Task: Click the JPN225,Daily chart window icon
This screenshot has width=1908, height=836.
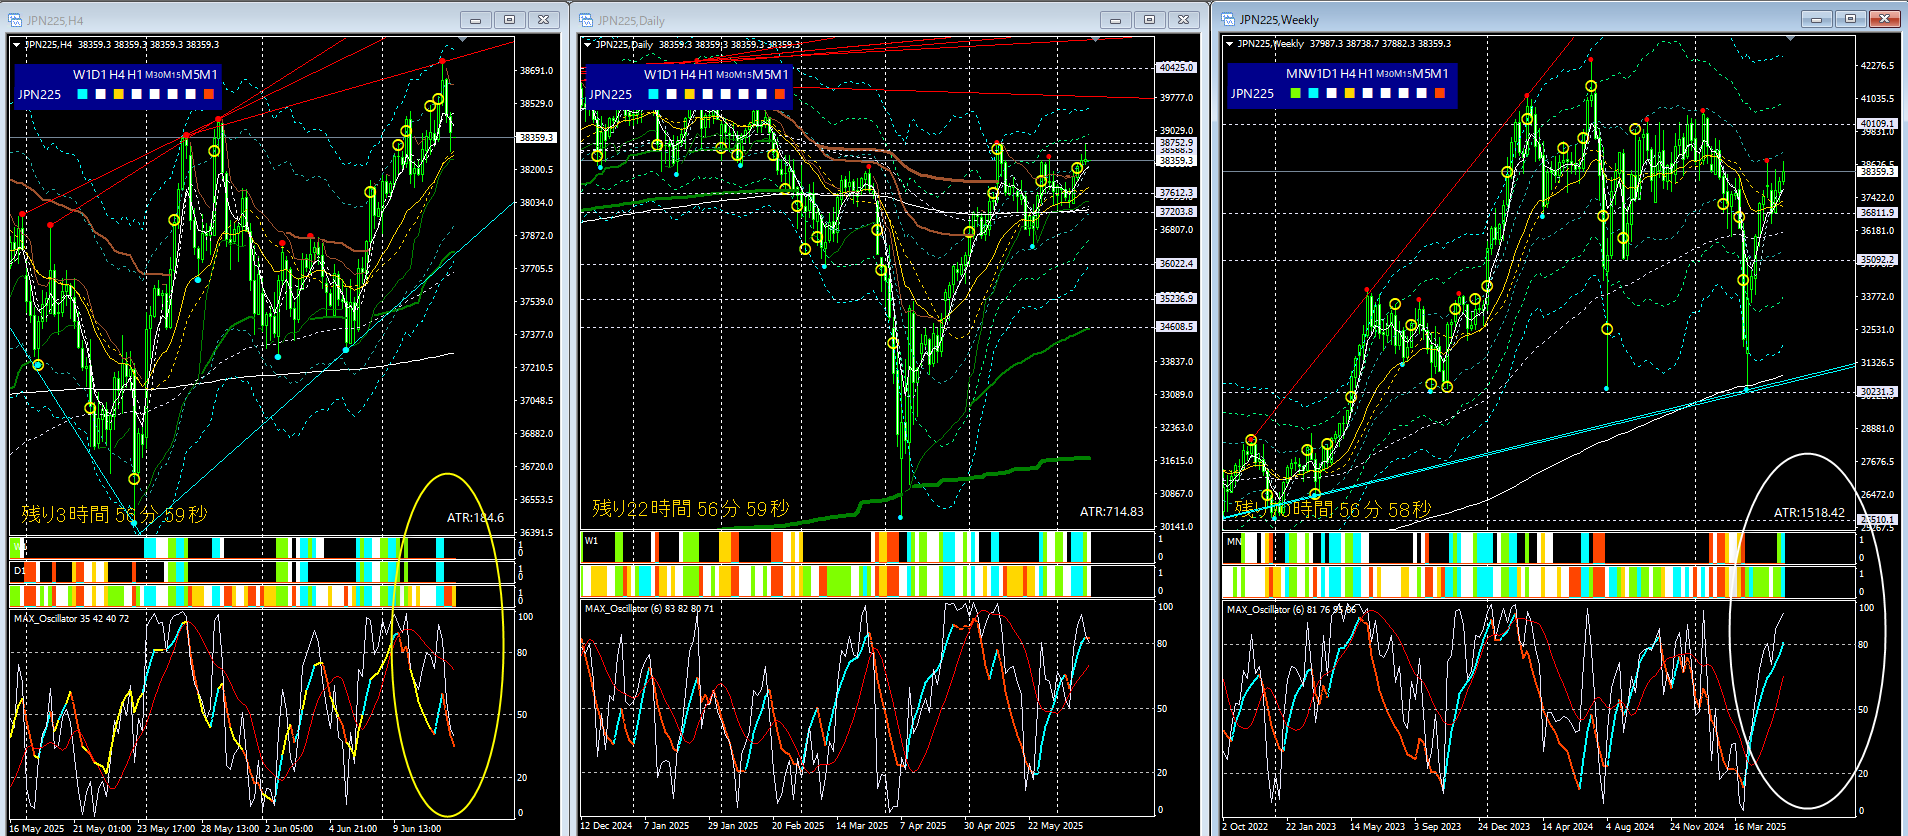Action: pos(586,20)
